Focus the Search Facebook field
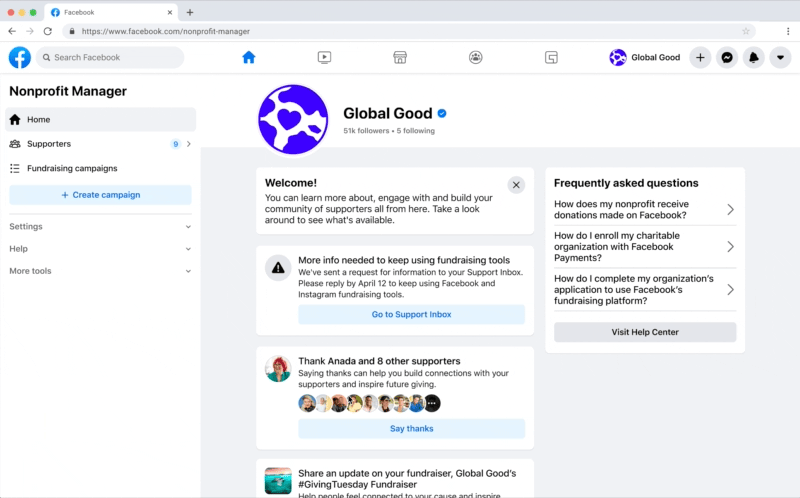This screenshot has width=800, height=498. tap(110, 57)
